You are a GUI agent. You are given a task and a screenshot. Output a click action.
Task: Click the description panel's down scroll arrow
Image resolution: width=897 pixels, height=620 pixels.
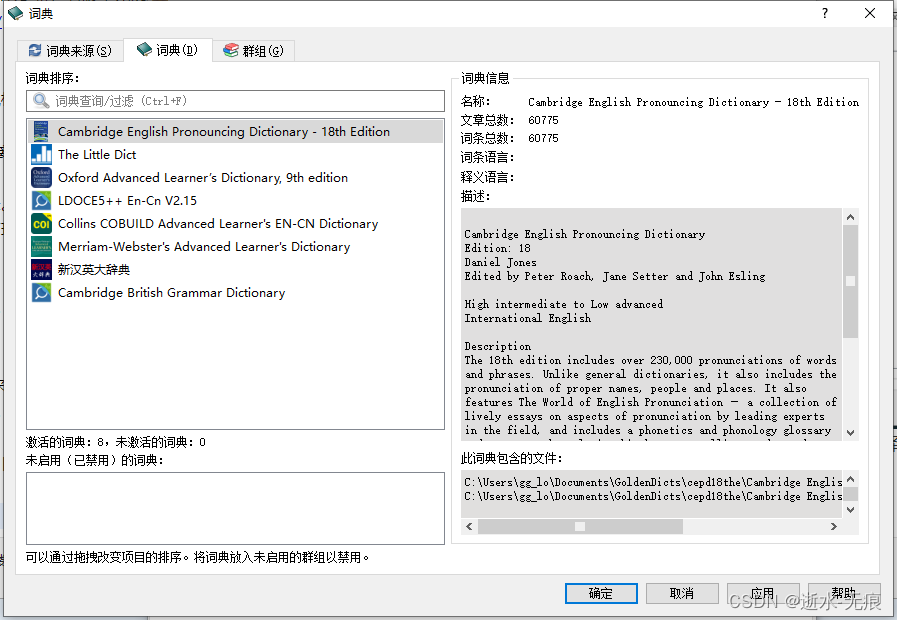point(851,431)
